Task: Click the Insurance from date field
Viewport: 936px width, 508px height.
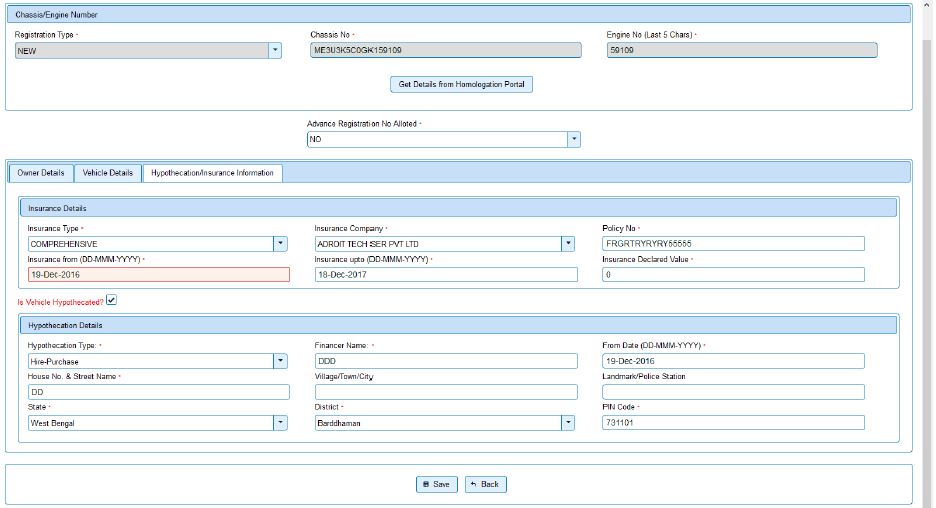Action: 159,275
